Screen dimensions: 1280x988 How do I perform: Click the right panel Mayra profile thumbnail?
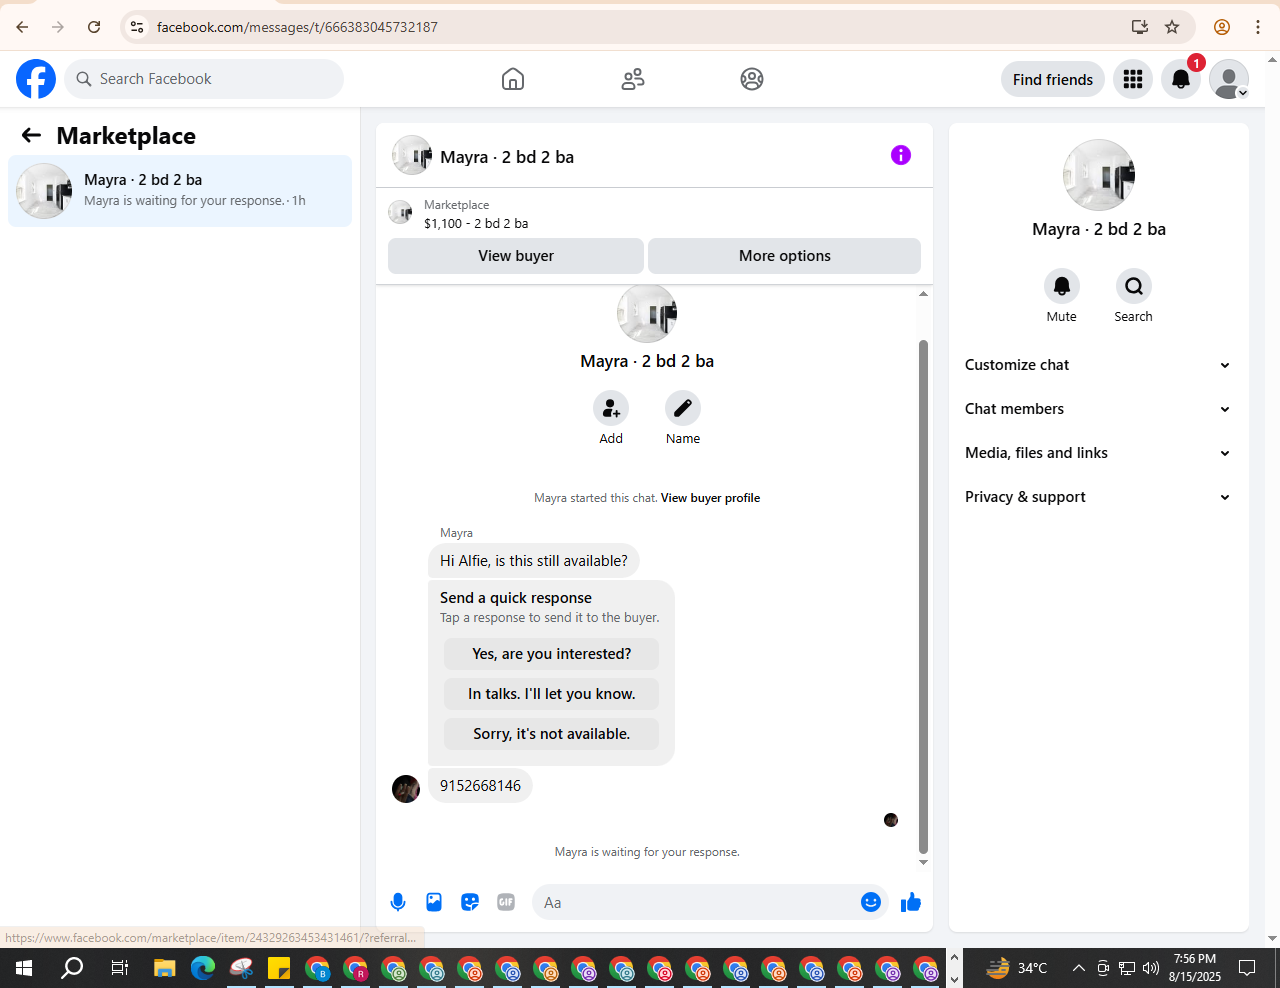1099,175
